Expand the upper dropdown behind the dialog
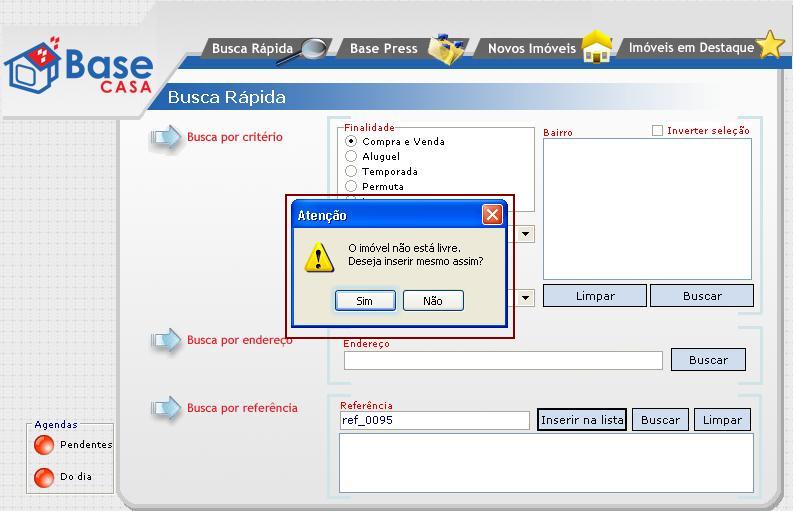793x511 pixels. [x=525, y=234]
